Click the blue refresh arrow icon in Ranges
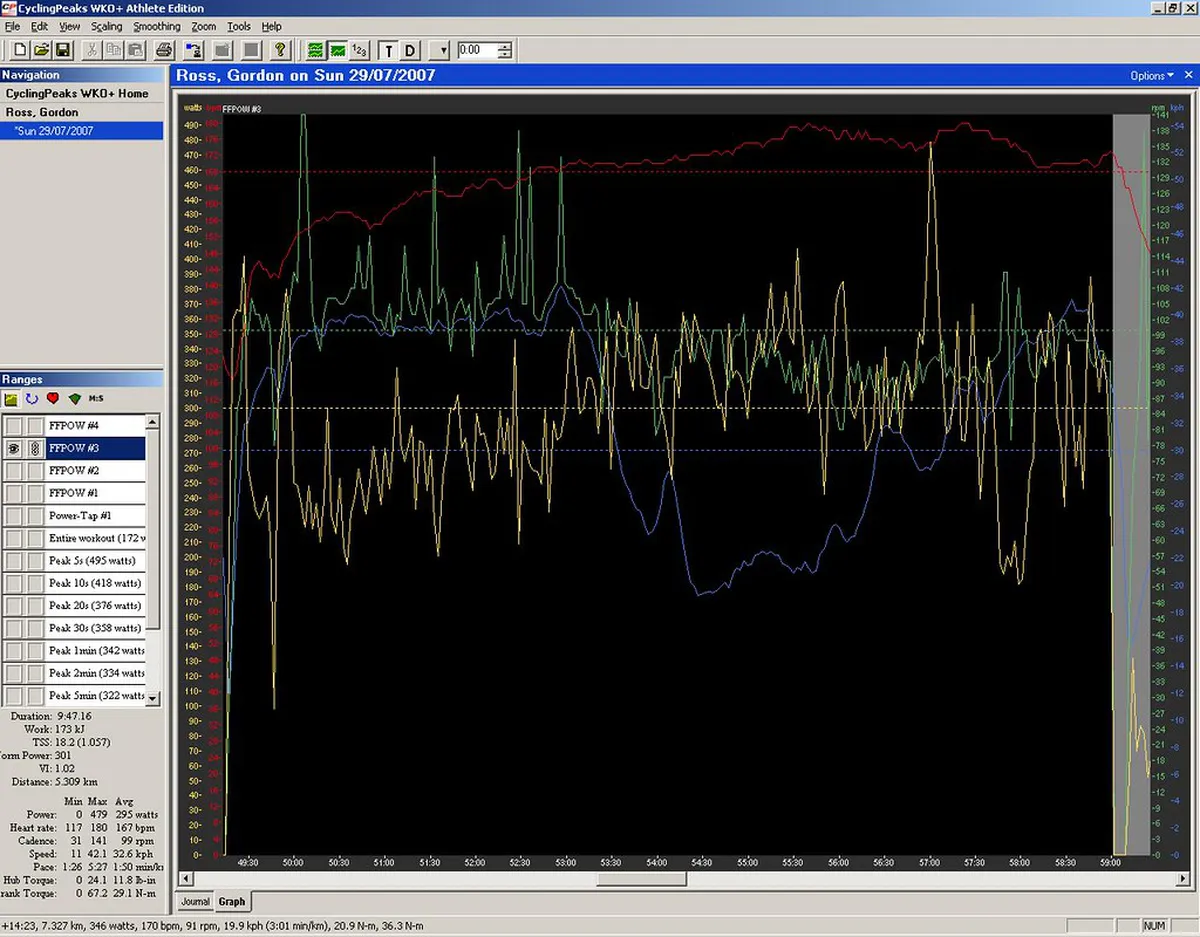This screenshot has width=1200, height=937. pyautogui.click(x=32, y=399)
